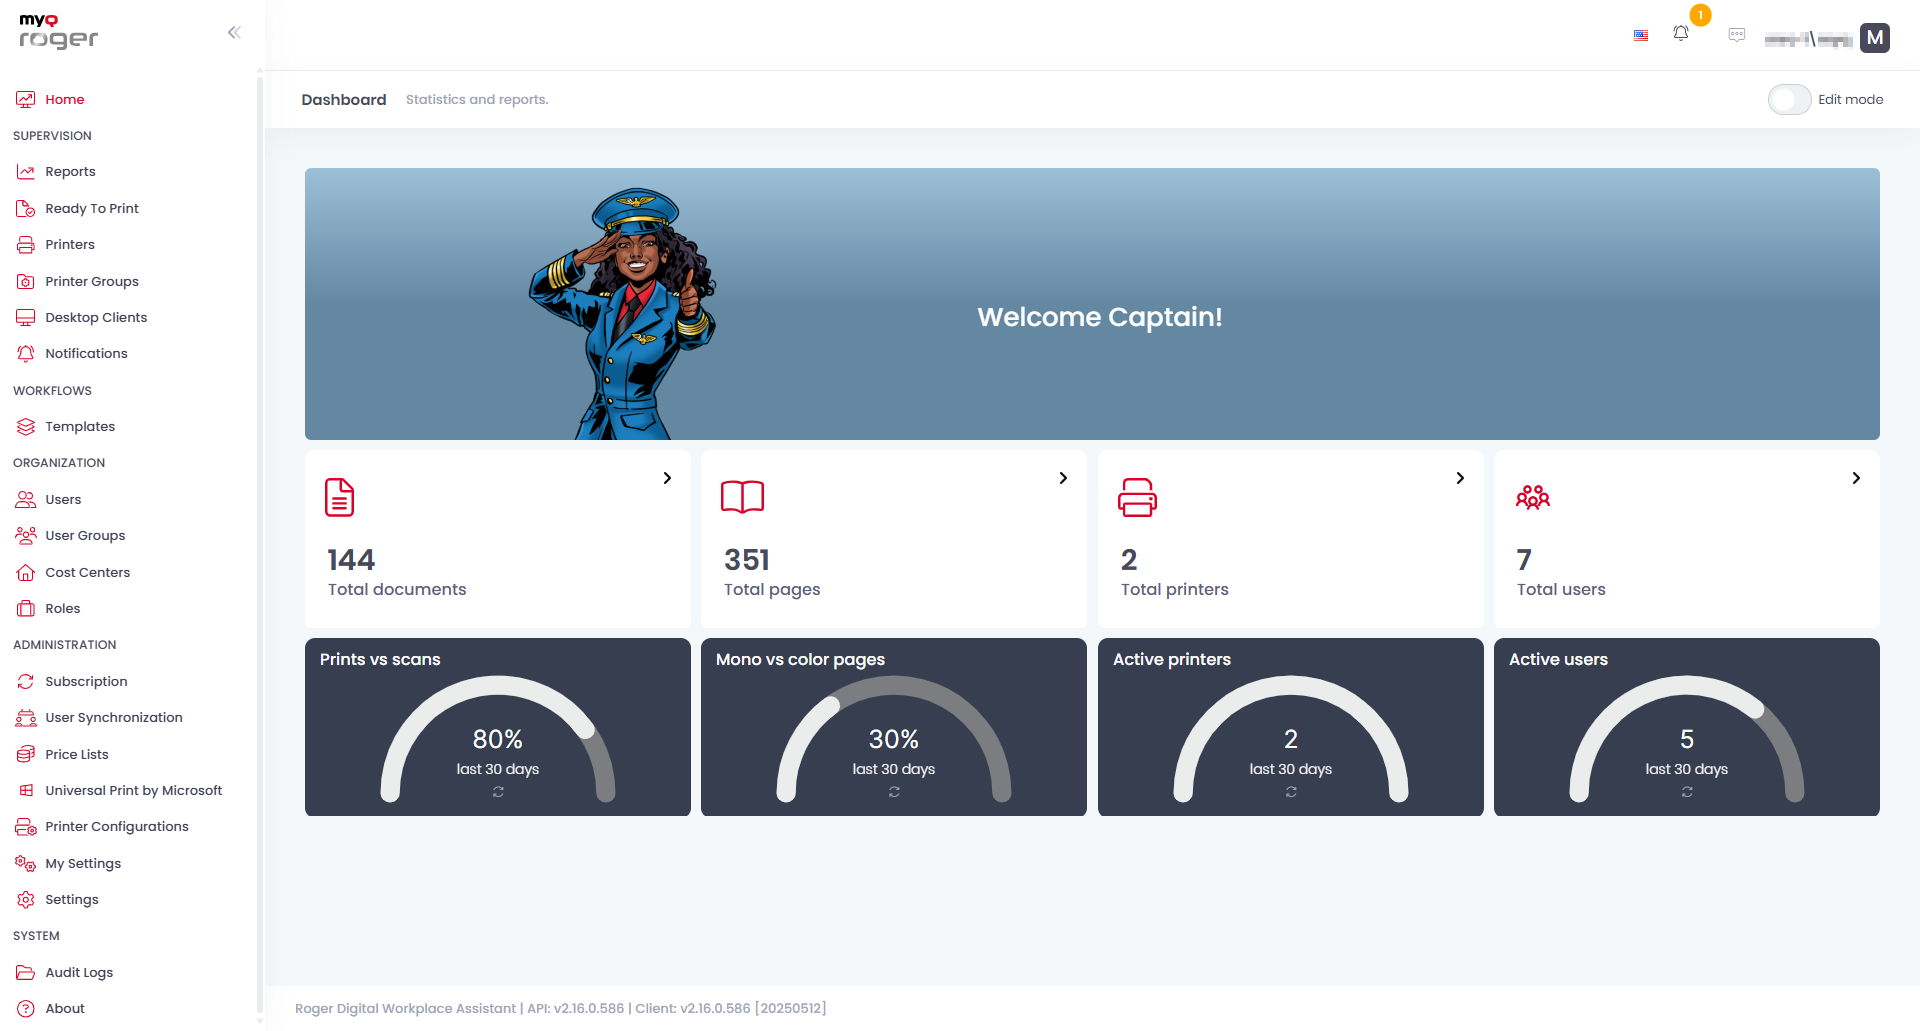
Task: Click the Settings gear icon
Action: point(26,900)
